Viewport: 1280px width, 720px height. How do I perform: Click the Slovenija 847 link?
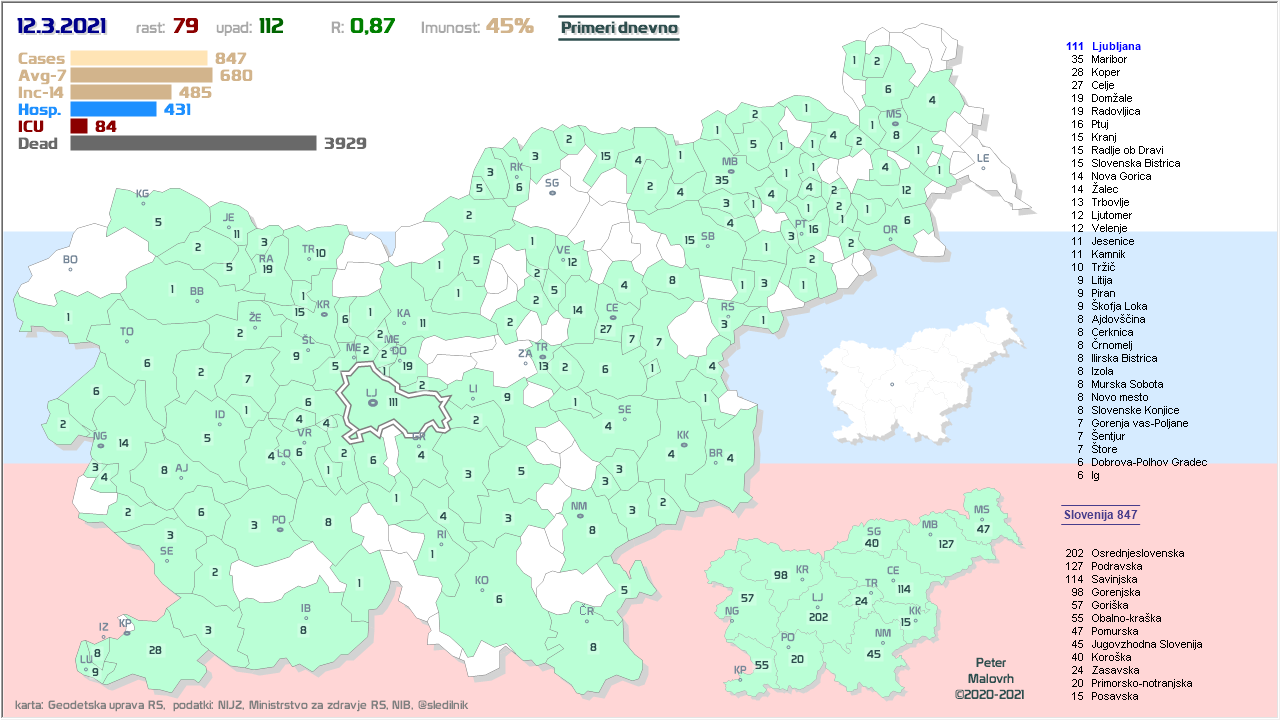(1100, 515)
